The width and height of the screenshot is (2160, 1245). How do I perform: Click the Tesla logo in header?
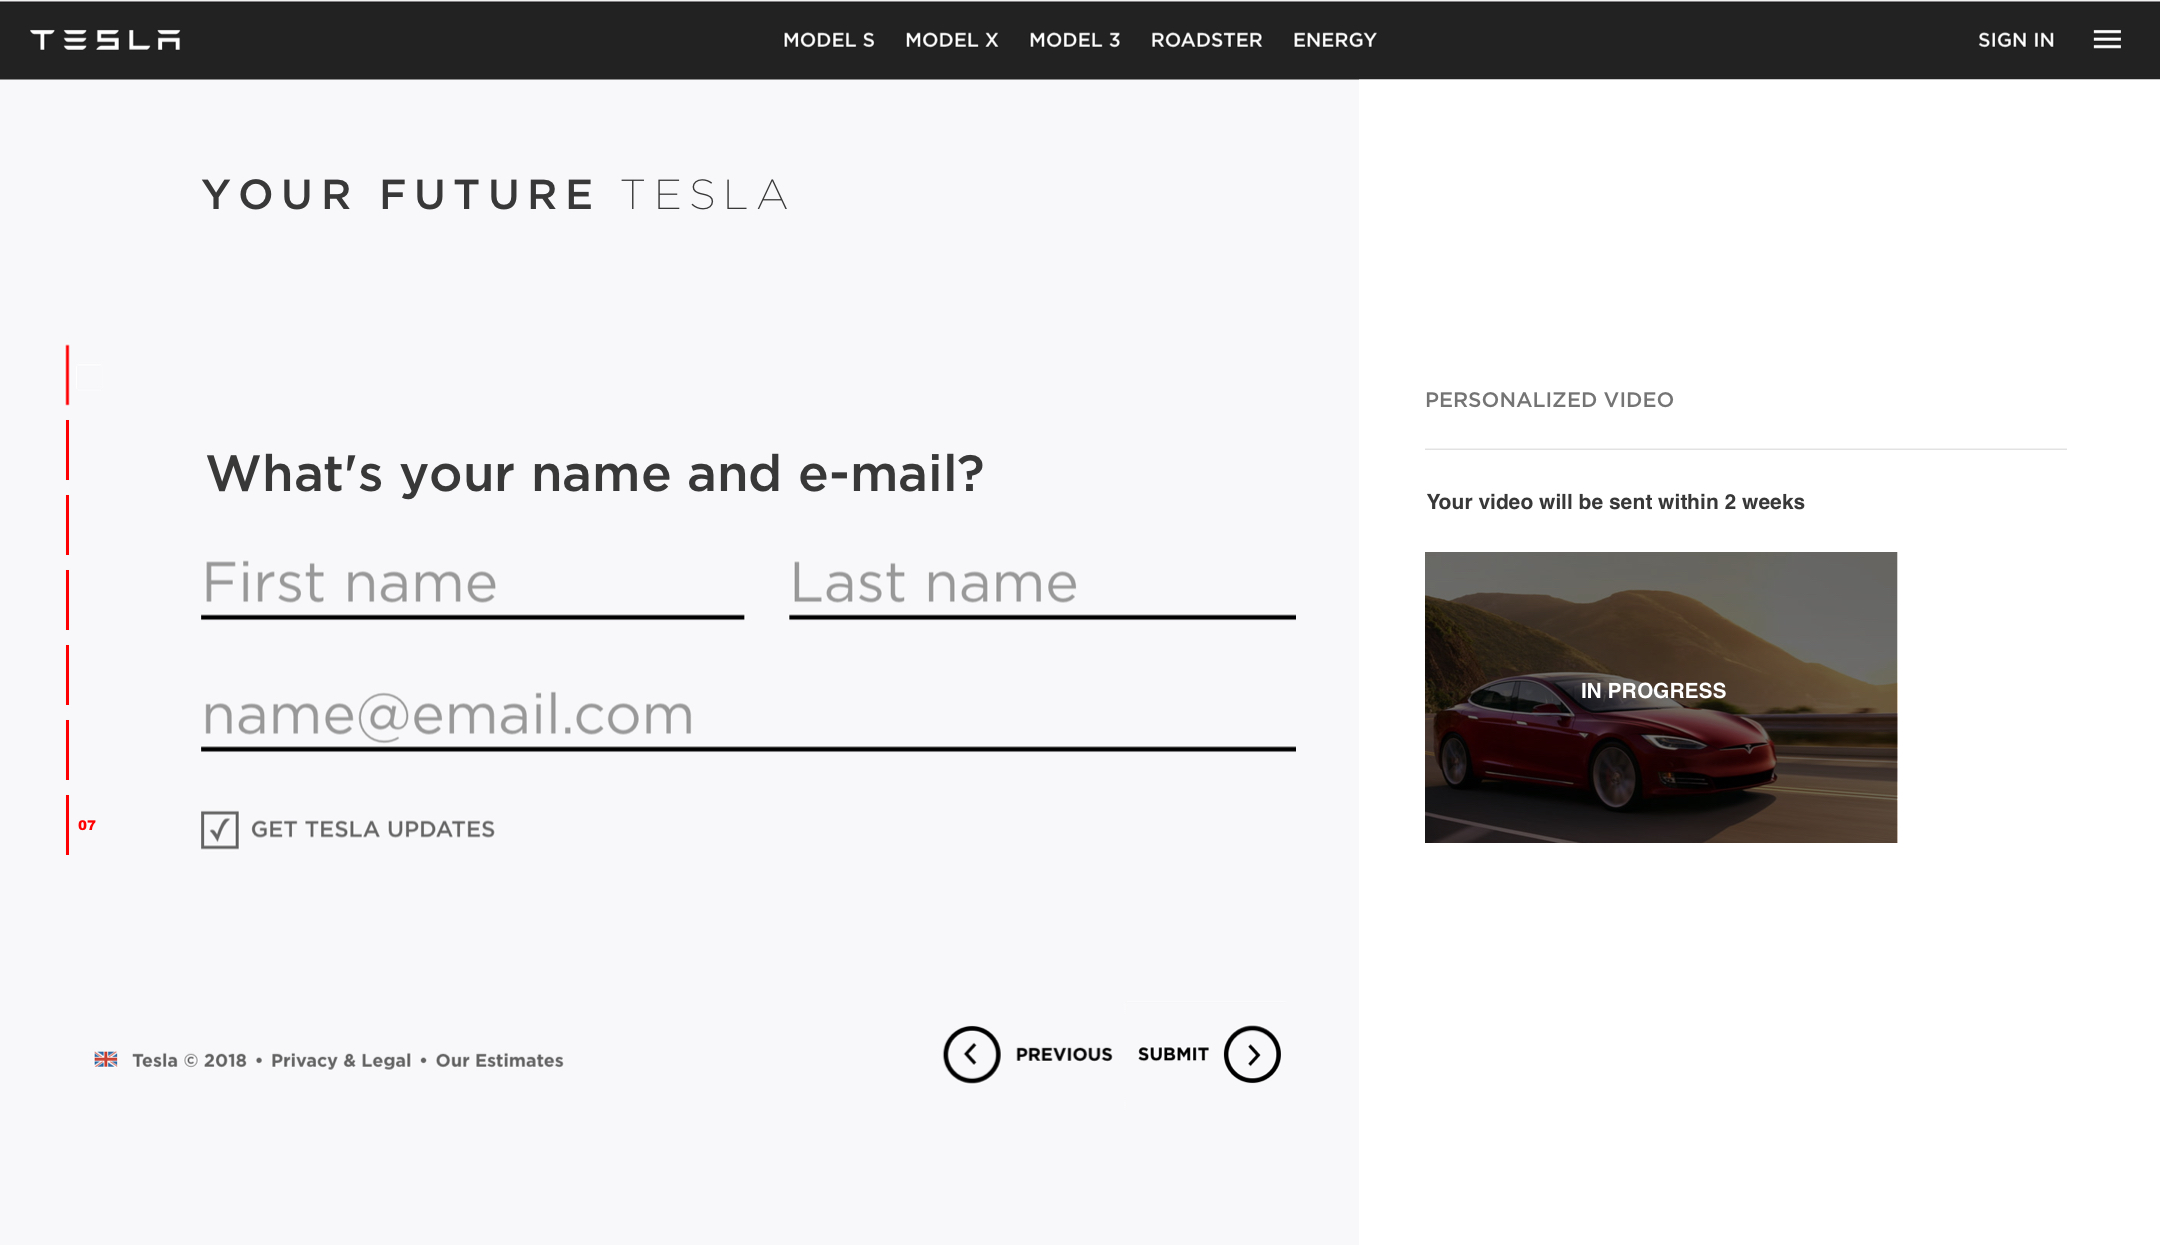coord(106,40)
